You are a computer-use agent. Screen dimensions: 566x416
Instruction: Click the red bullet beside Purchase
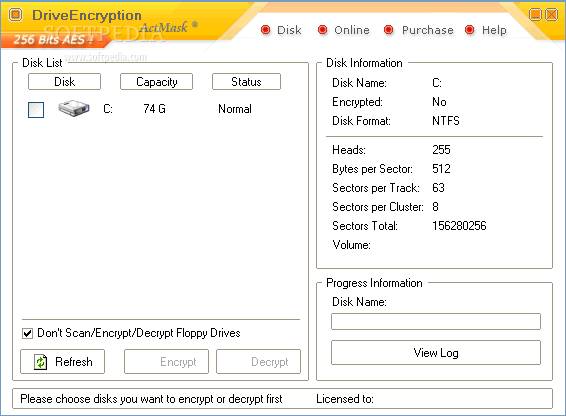[388, 30]
